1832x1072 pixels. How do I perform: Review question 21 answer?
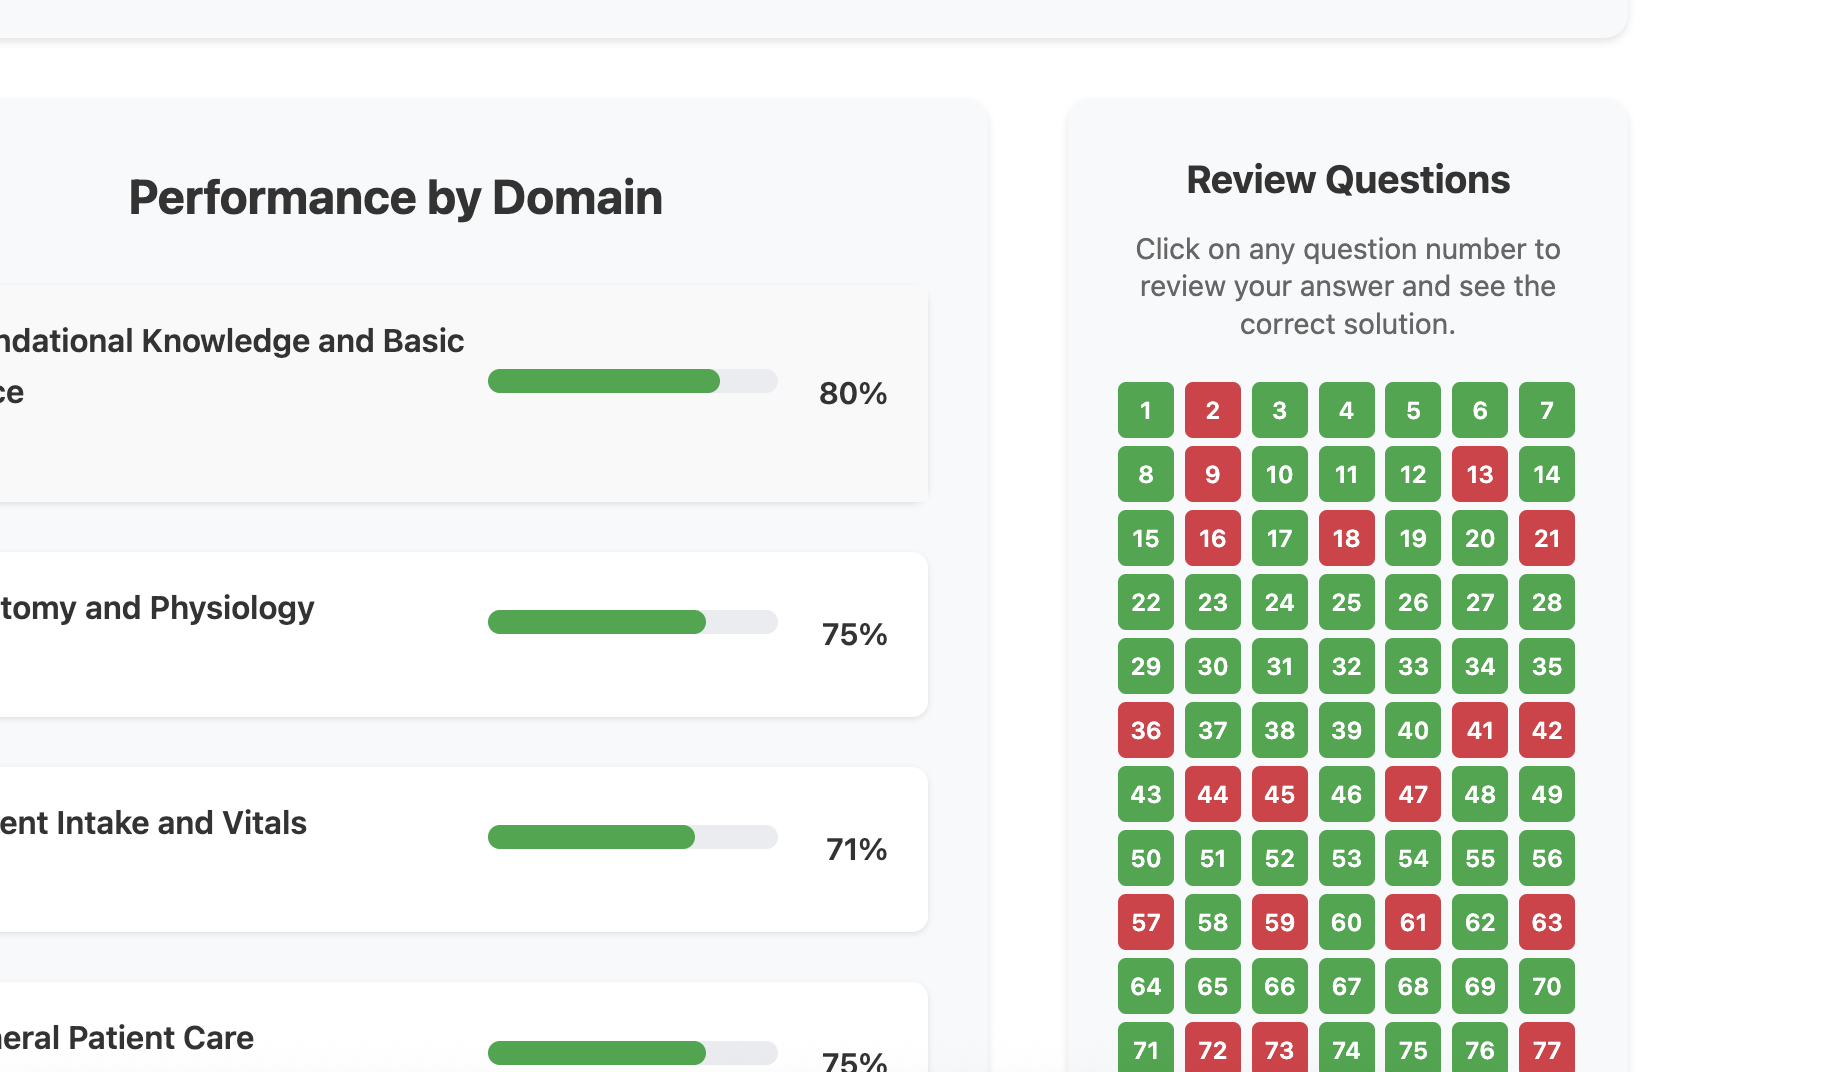point(1546,538)
